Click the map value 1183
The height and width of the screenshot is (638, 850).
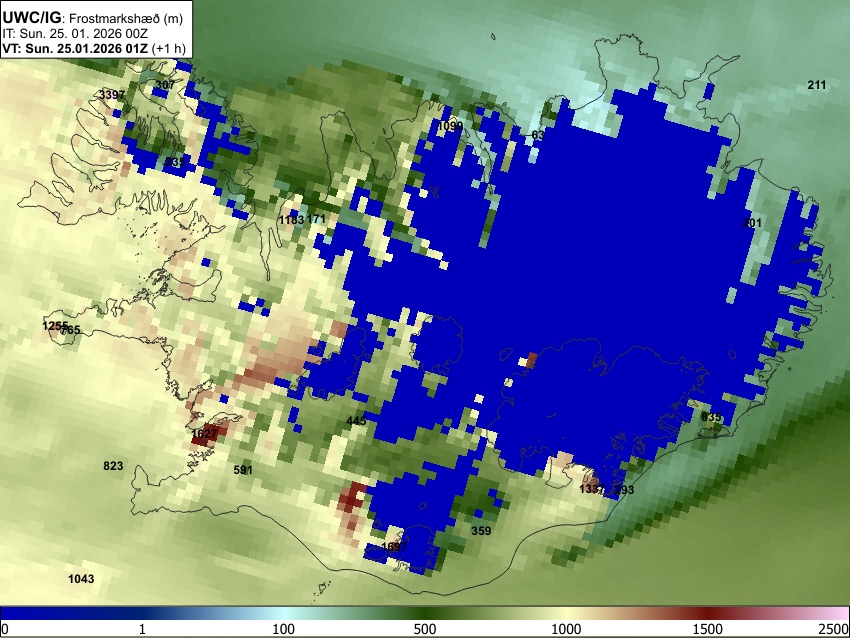[291, 220]
